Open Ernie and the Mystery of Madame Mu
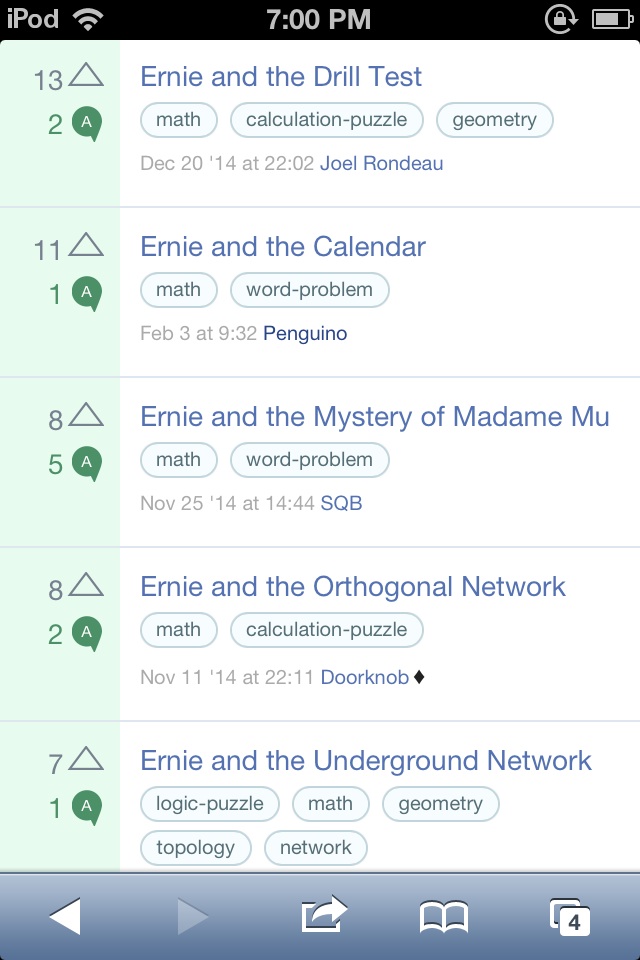This screenshot has width=640, height=960. pyautogui.click(x=375, y=418)
